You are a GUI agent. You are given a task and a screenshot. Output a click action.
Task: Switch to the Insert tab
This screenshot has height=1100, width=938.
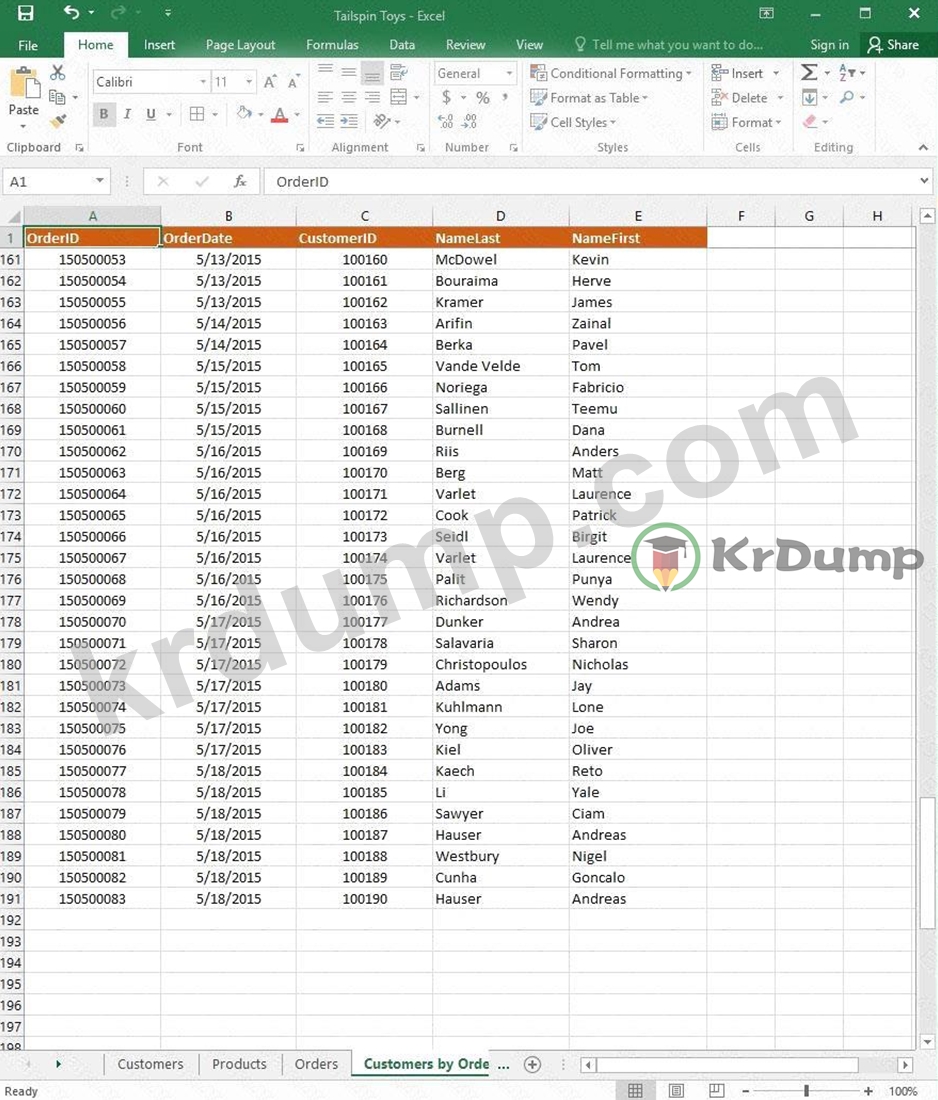[159, 44]
